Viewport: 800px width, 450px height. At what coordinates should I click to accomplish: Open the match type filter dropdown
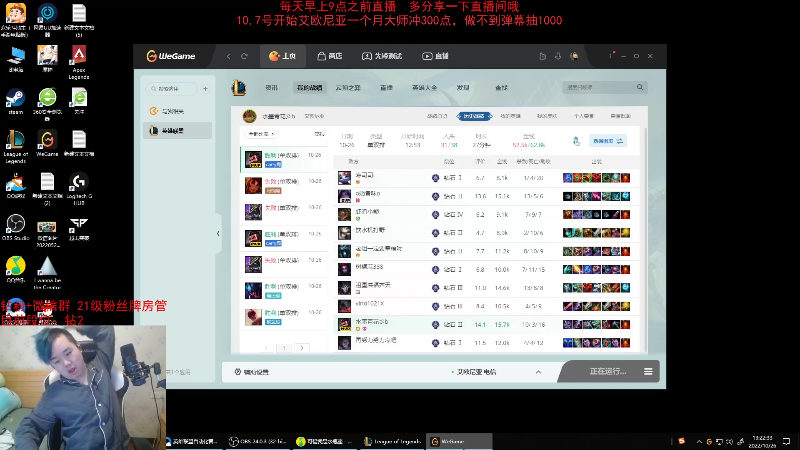pos(261,134)
